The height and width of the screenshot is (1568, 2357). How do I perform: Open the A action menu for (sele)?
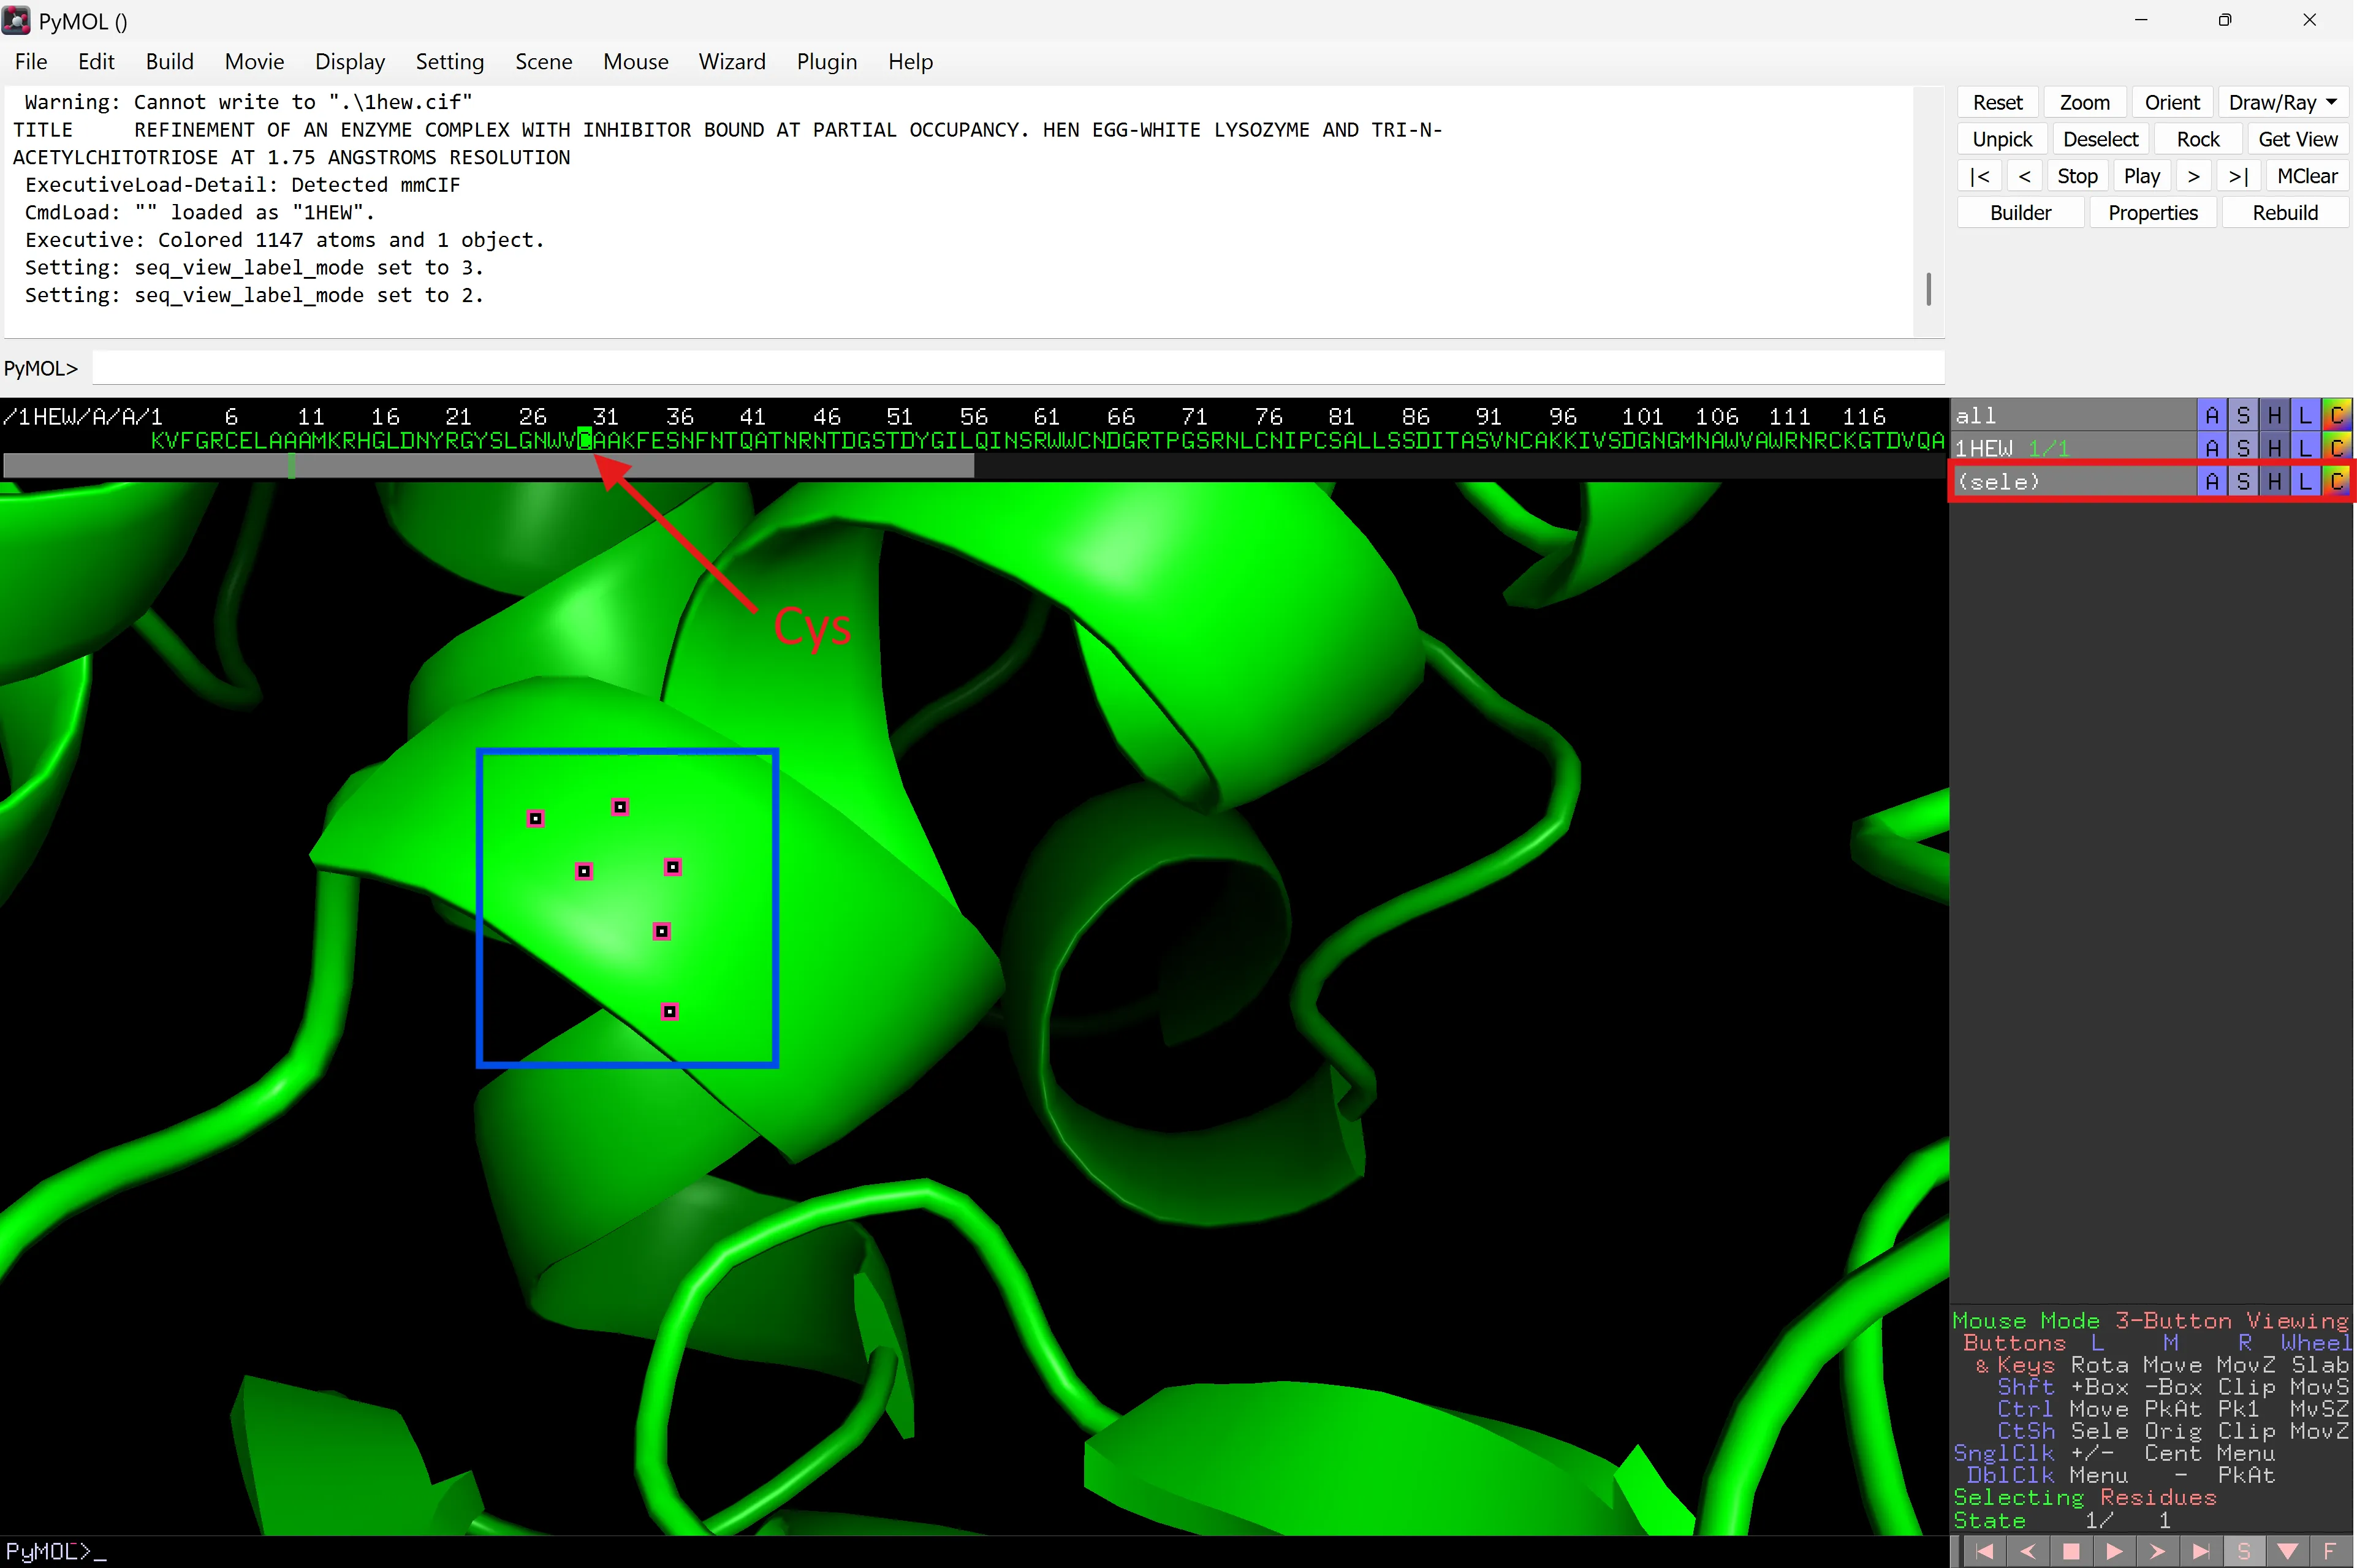tap(2212, 482)
